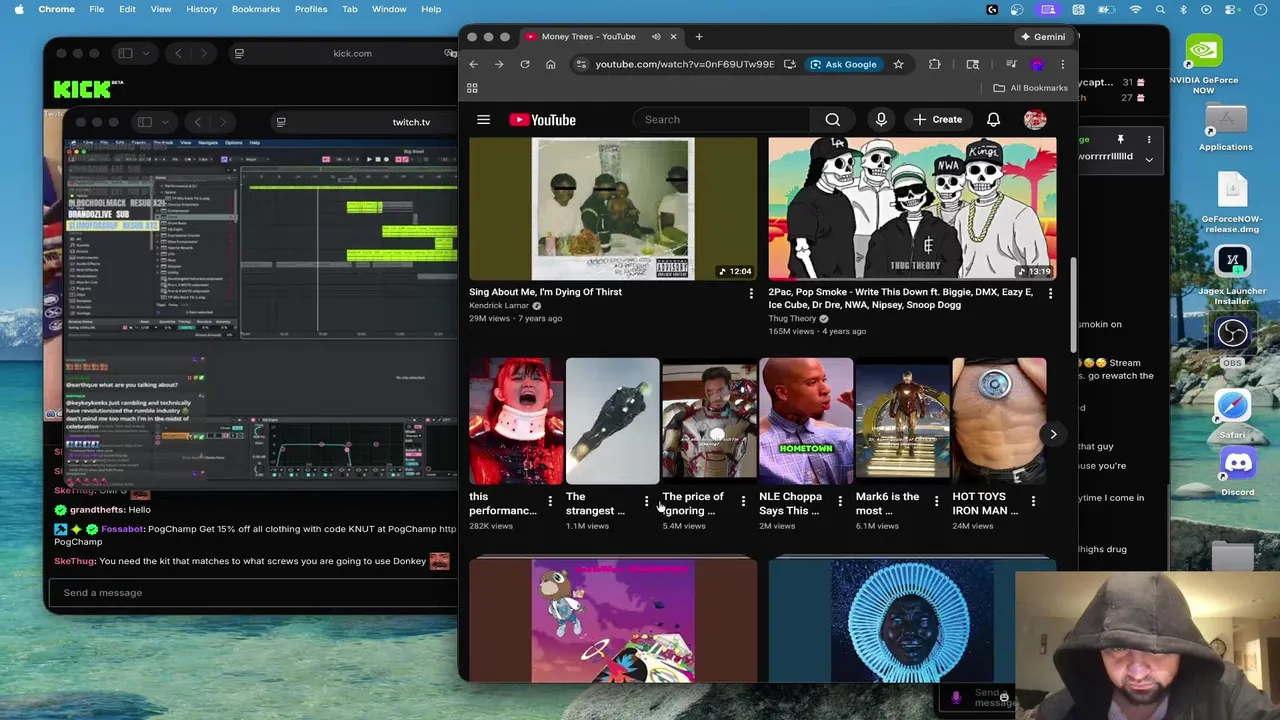This screenshot has width=1280, height=720.
Task: Open All Bookmarks folder
Action: coord(1031,88)
